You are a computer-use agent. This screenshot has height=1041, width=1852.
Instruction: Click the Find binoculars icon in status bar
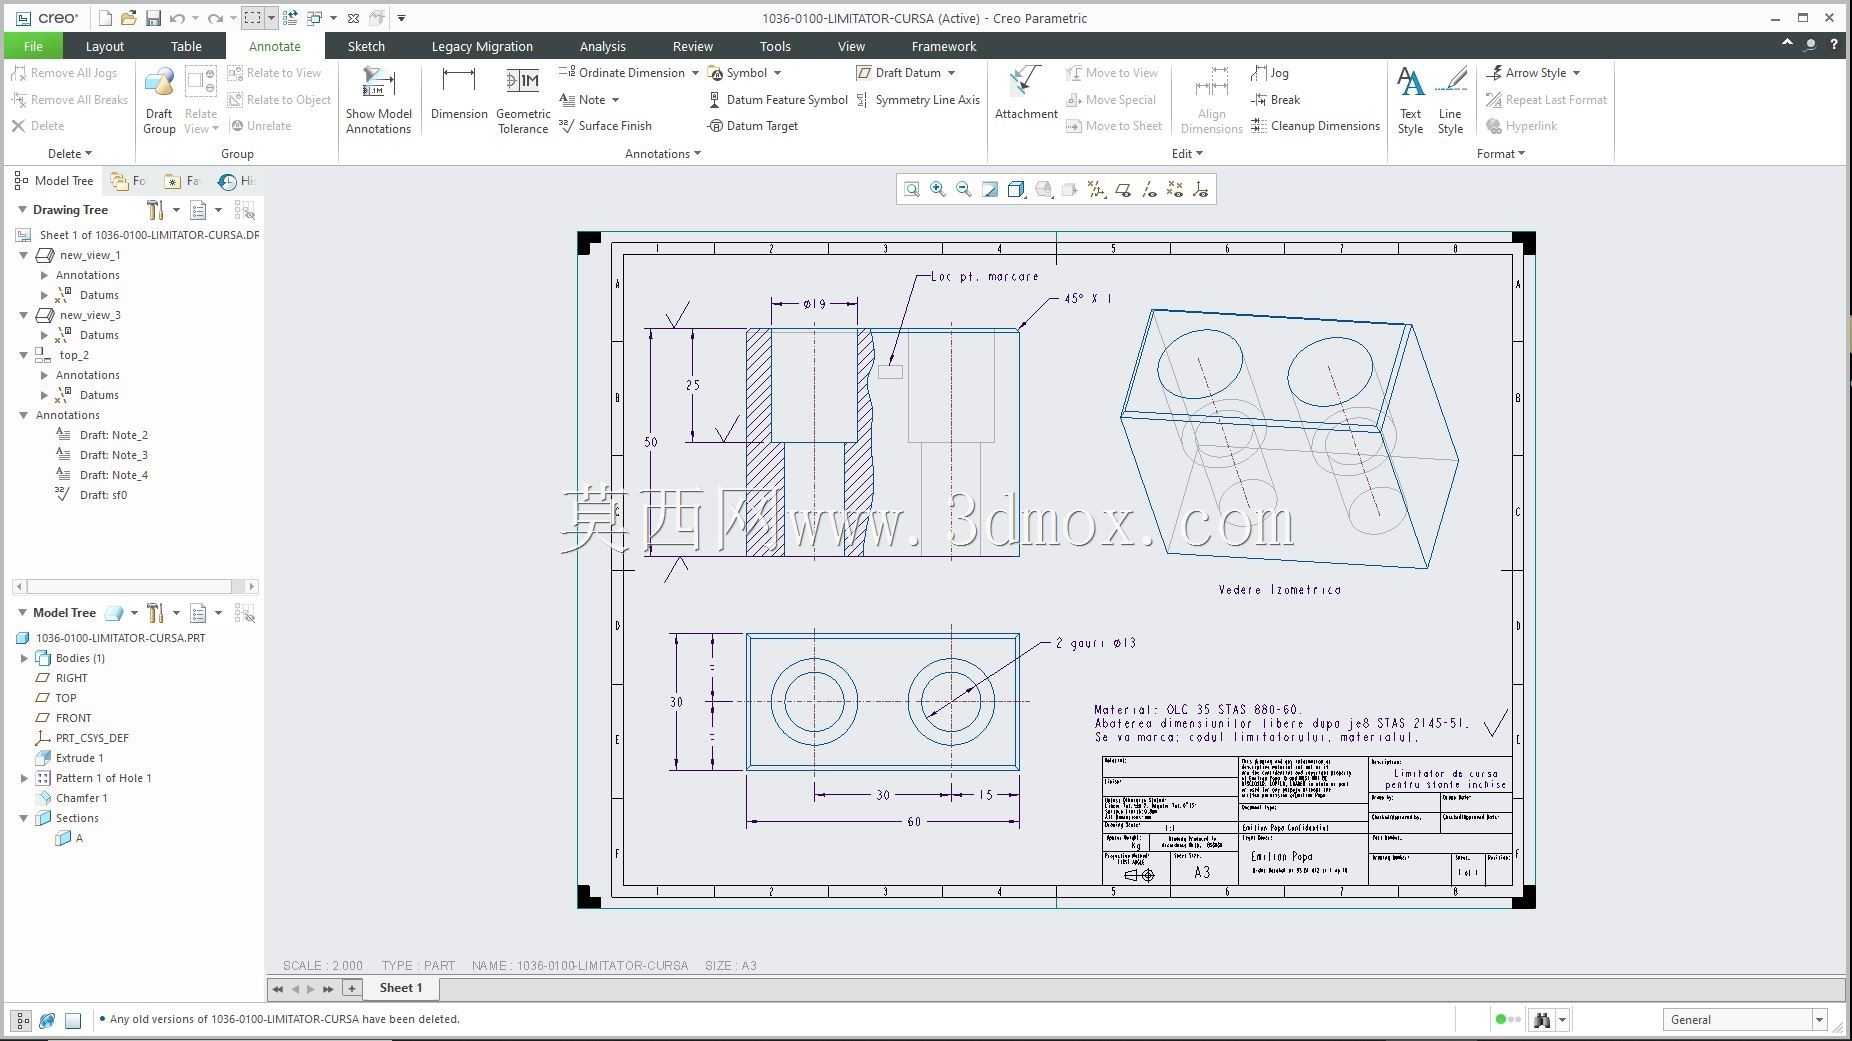(x=1542, y=1020)
